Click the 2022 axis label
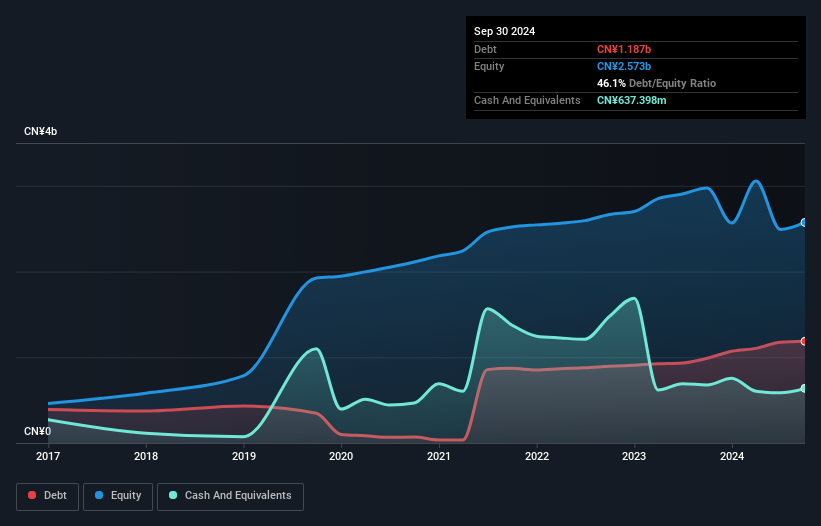 pos(537,456)
